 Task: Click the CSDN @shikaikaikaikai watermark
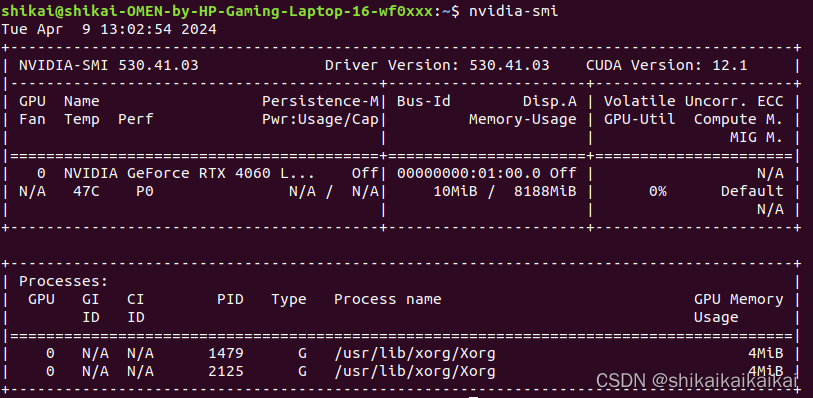696,380
